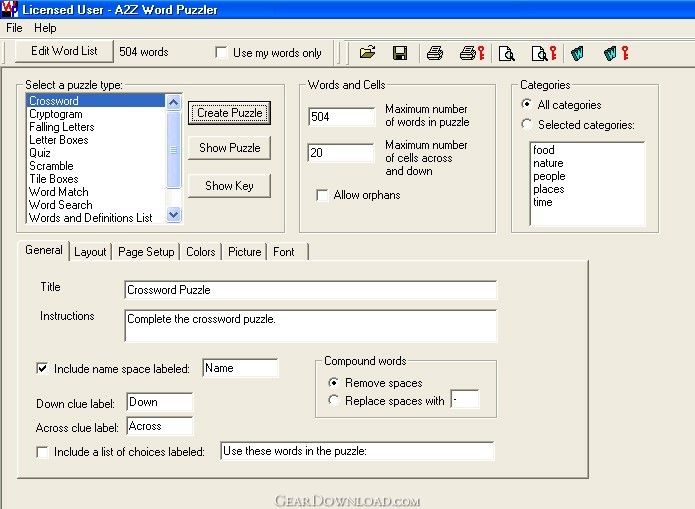Click the puzzle type list up arrow
Image resolution: width=695 pixels, height=509 pixels.
(174, 102)
